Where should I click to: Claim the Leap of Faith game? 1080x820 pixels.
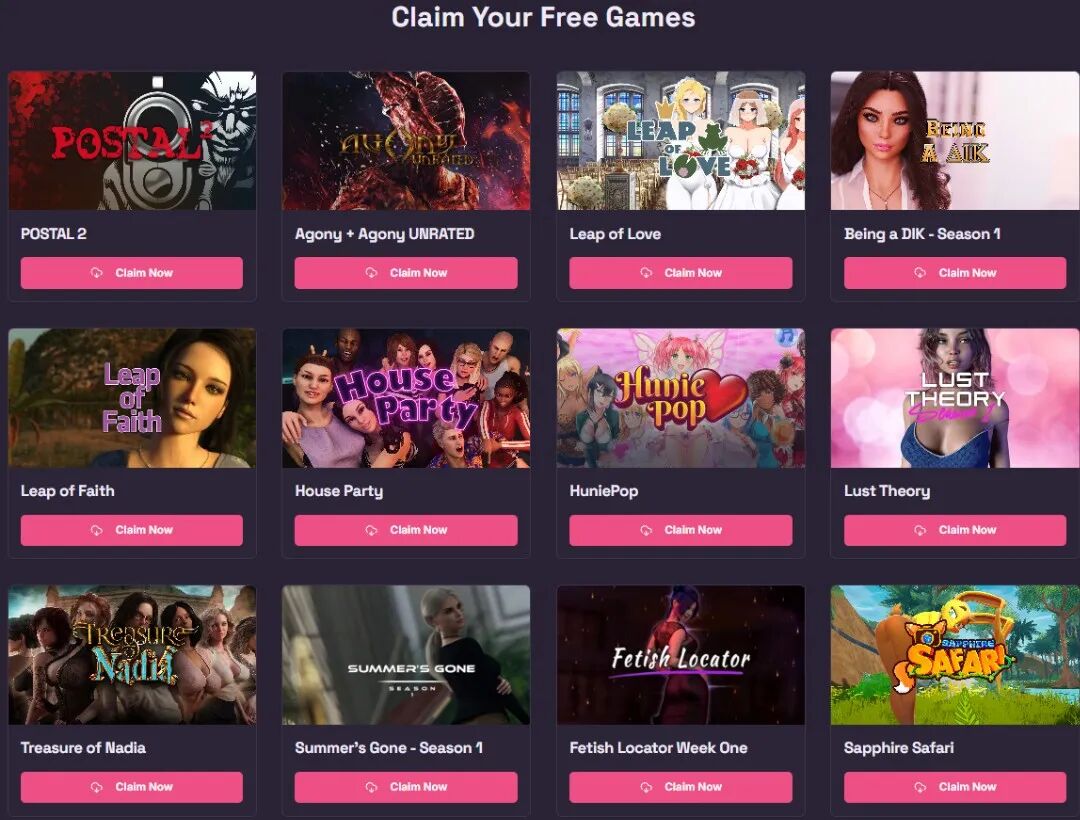(132, 530)
